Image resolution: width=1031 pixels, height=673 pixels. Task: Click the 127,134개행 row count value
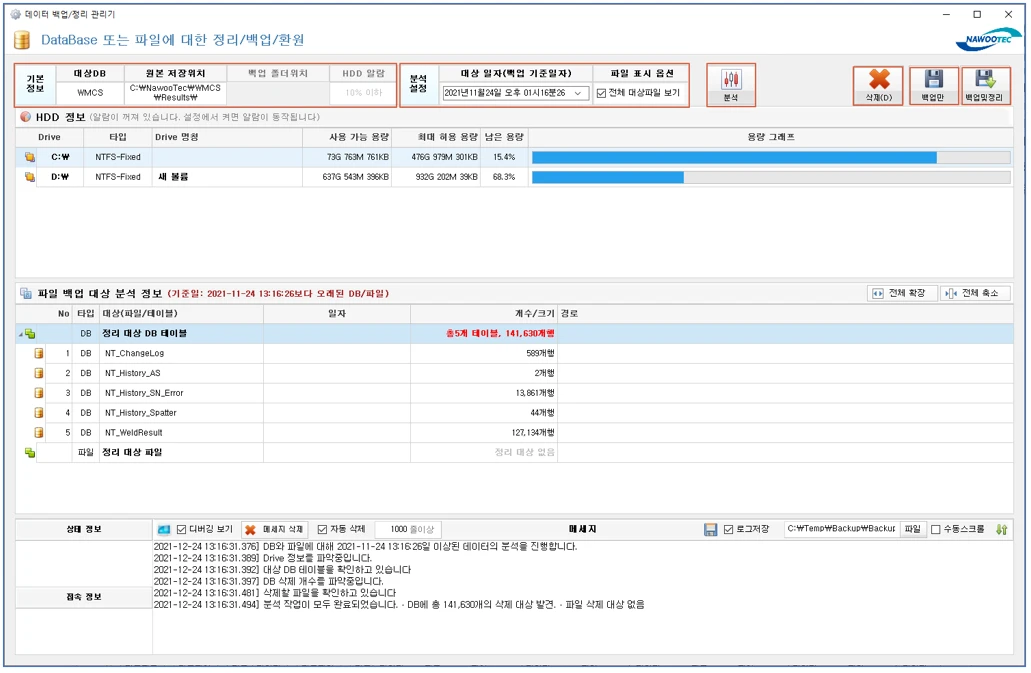click(533, 433)
